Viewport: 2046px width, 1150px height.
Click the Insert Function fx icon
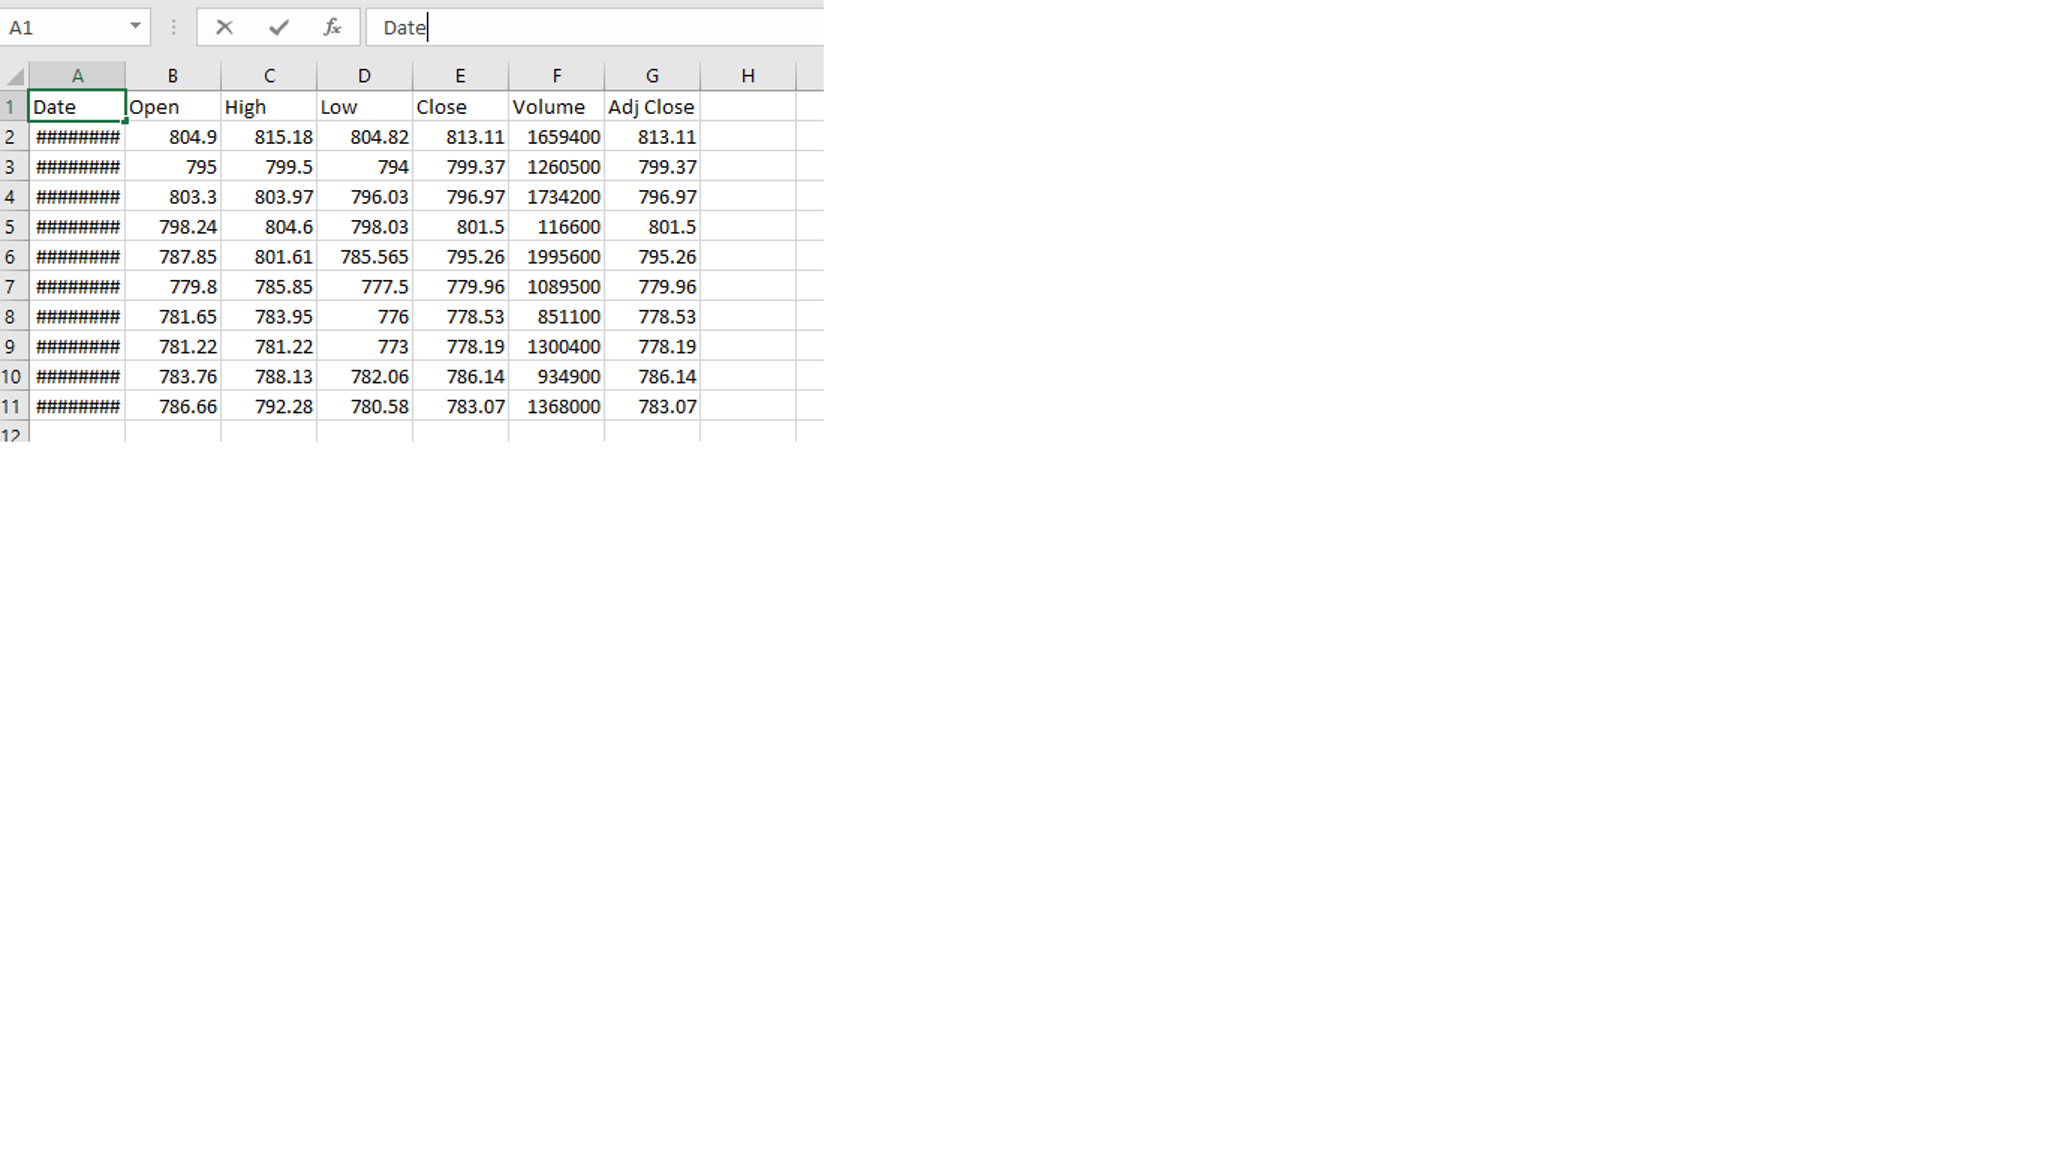click(332, 28)
